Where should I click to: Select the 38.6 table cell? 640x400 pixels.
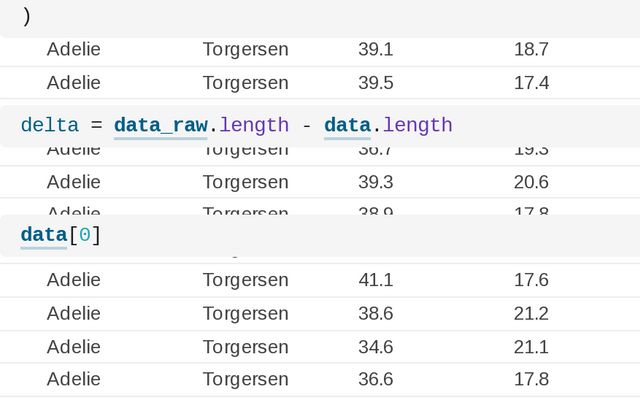coord(375,313)
